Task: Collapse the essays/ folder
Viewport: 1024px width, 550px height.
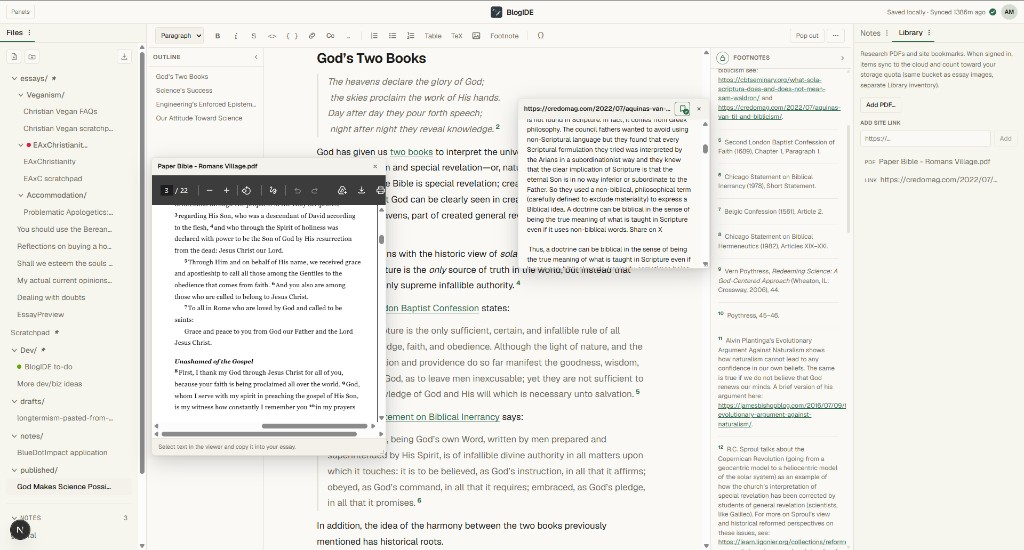Action: click(14, 78)
